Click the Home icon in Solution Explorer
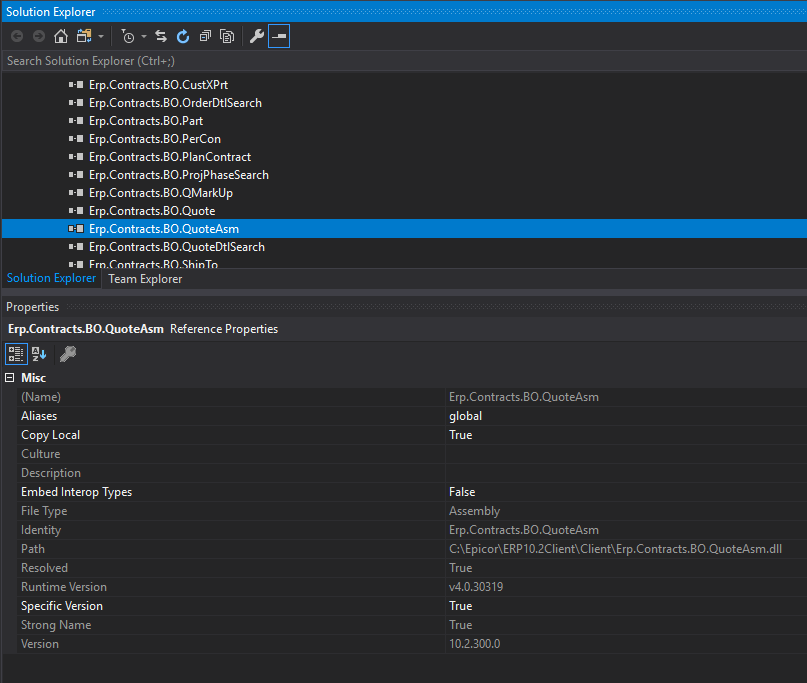This screenshot has height=683, width=807. click(x=61, y=37)
